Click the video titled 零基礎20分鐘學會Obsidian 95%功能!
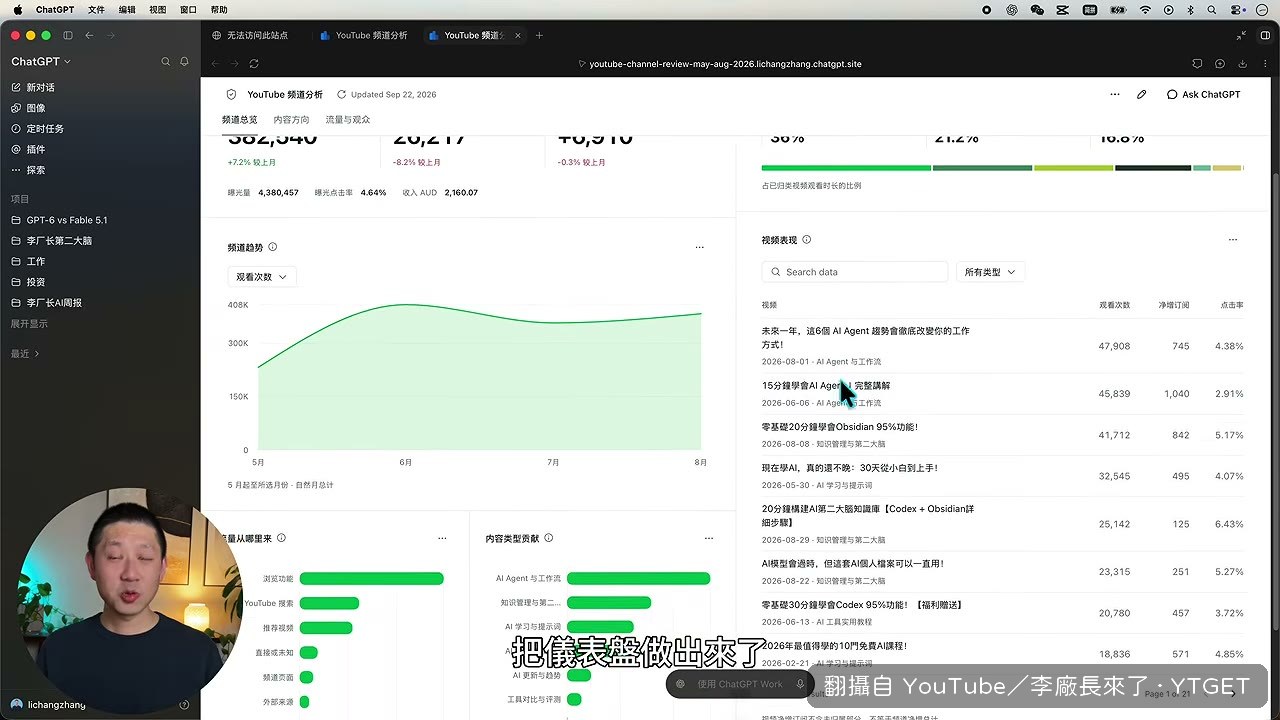This screenshot has width=1280, height=720. click(840, 427)
